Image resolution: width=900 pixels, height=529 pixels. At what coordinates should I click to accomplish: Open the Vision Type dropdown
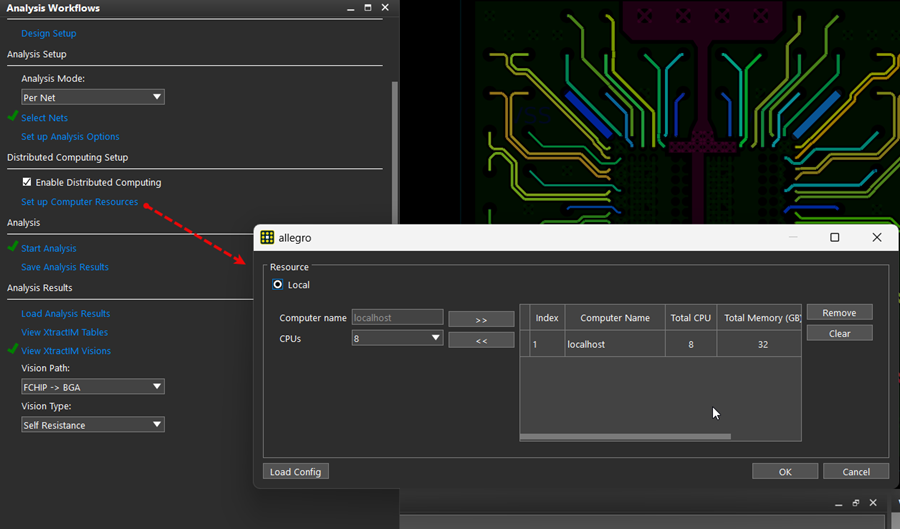click(x=93, y=425)
